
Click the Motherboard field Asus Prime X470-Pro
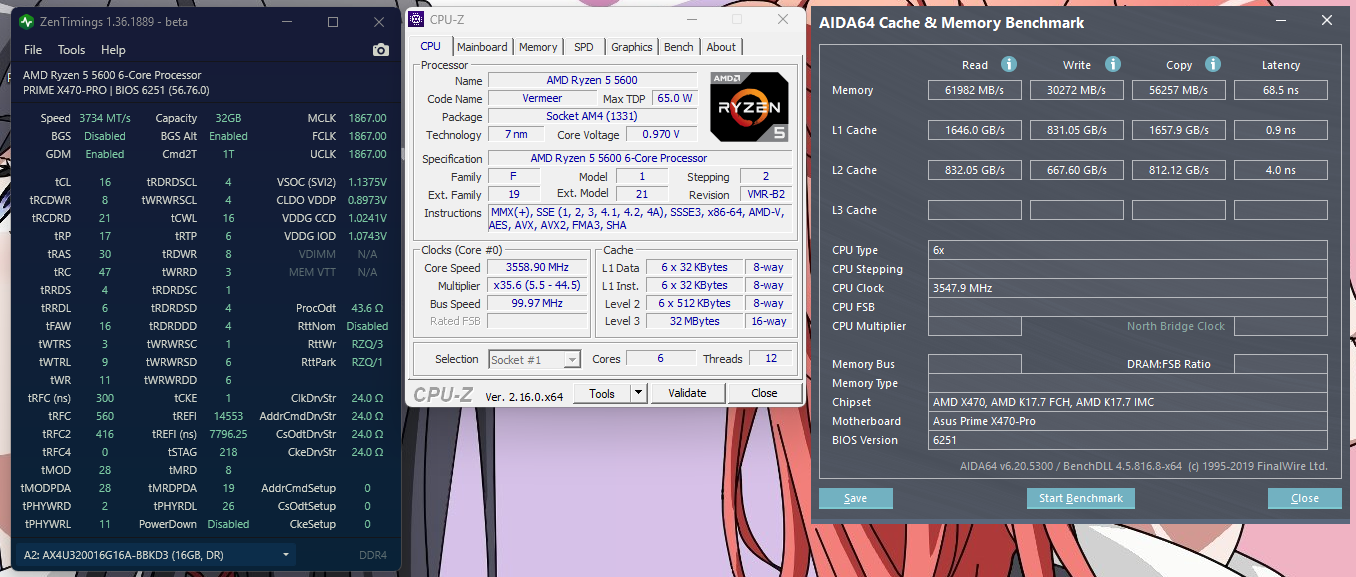click(x=1128, y=421)
